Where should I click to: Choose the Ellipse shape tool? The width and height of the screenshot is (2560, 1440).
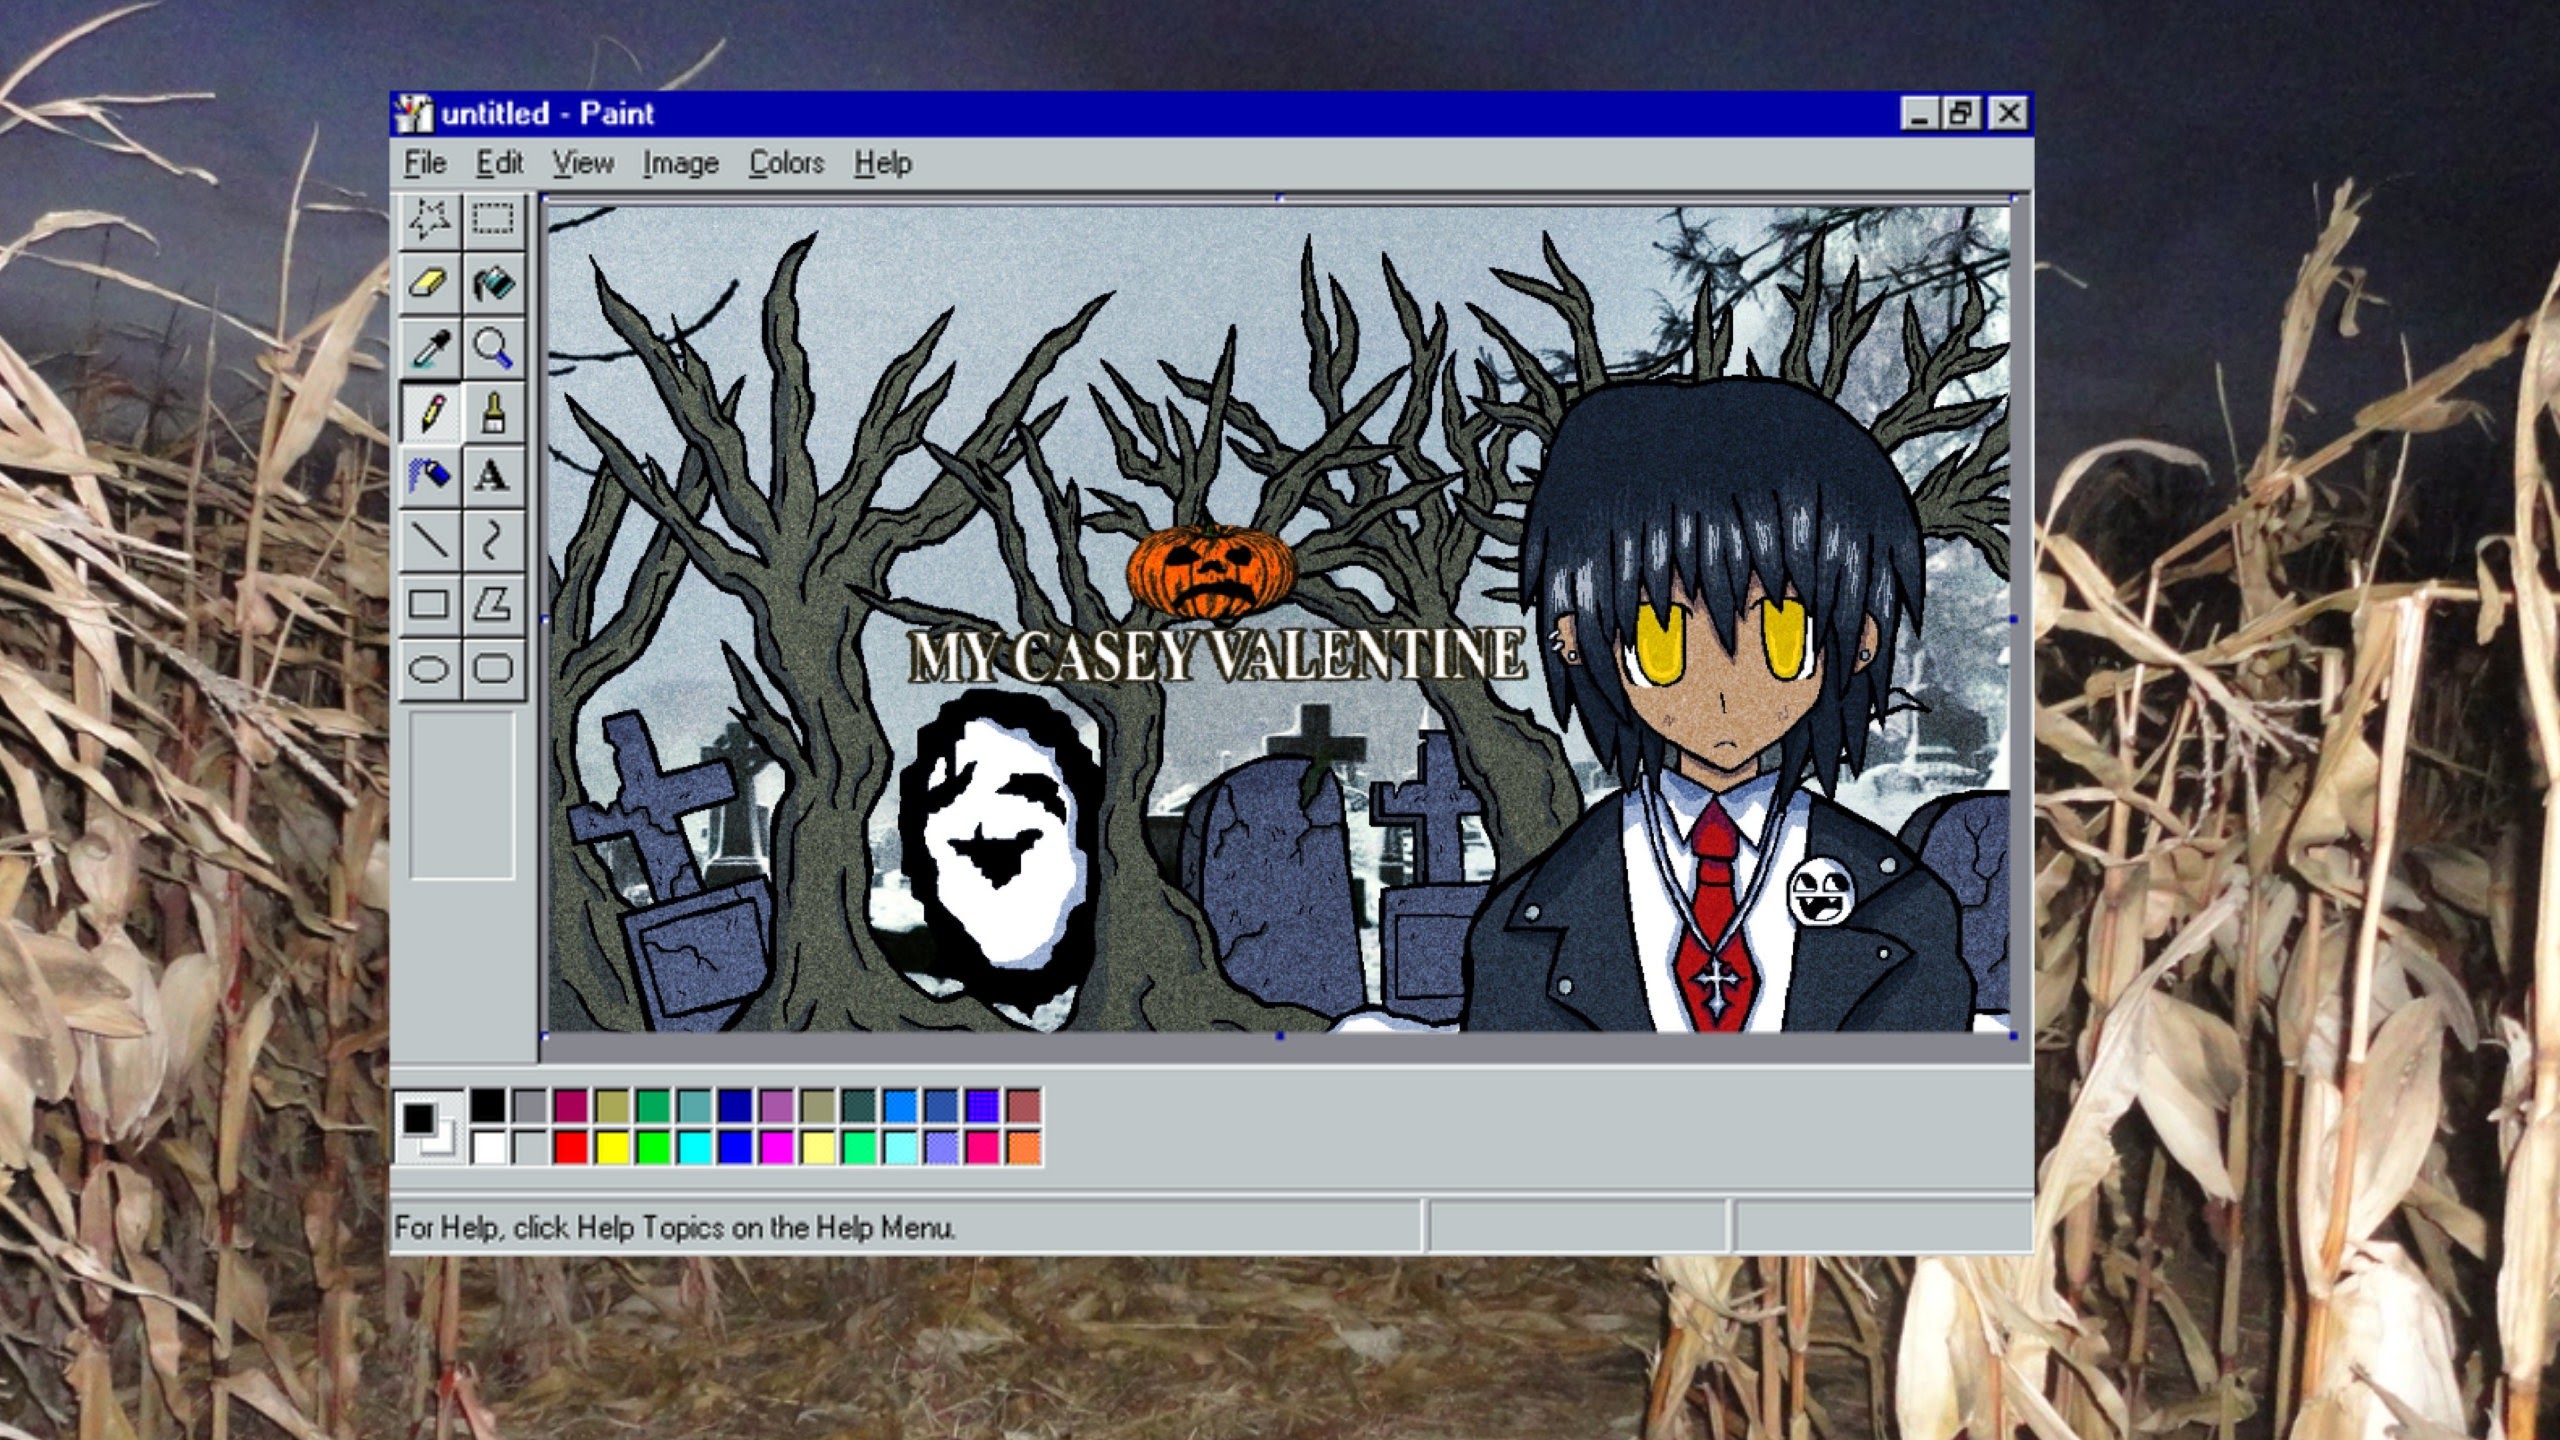click(x=429, y=668)
